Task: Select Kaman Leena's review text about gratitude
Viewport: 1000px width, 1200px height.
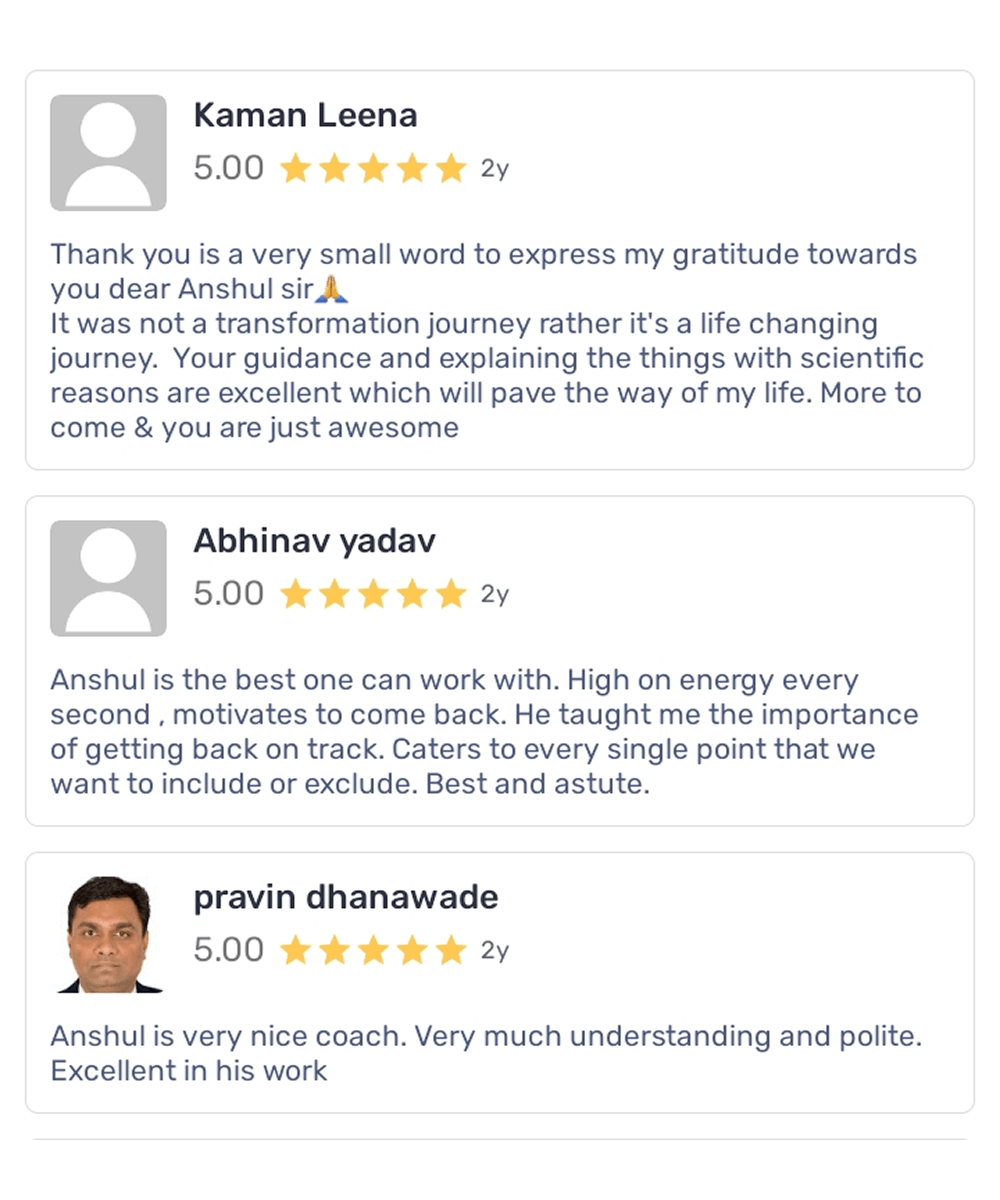Action: coord(485,341)
